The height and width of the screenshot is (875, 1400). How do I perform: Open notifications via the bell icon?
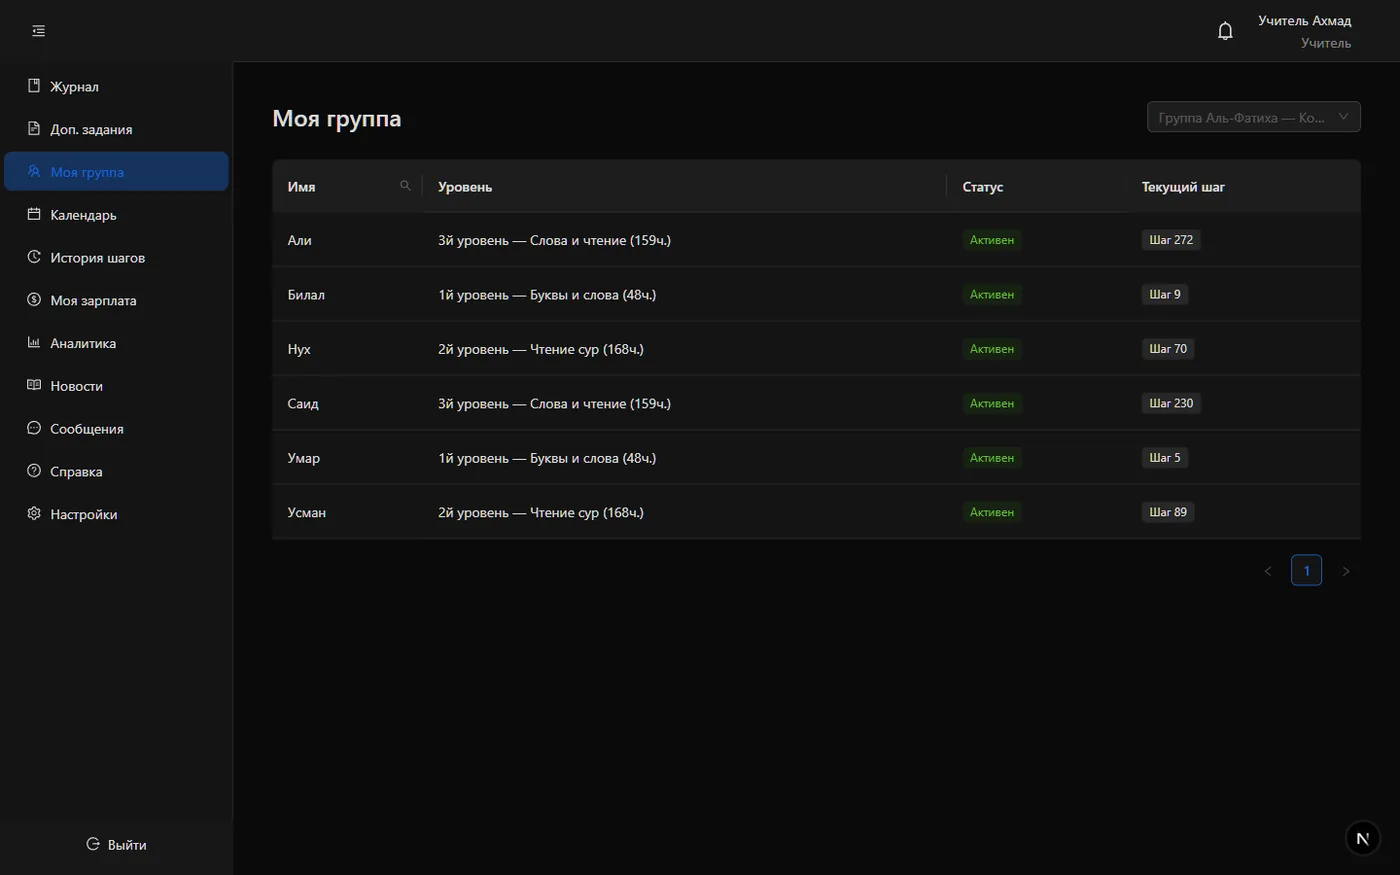click(x=1225, y=31)
